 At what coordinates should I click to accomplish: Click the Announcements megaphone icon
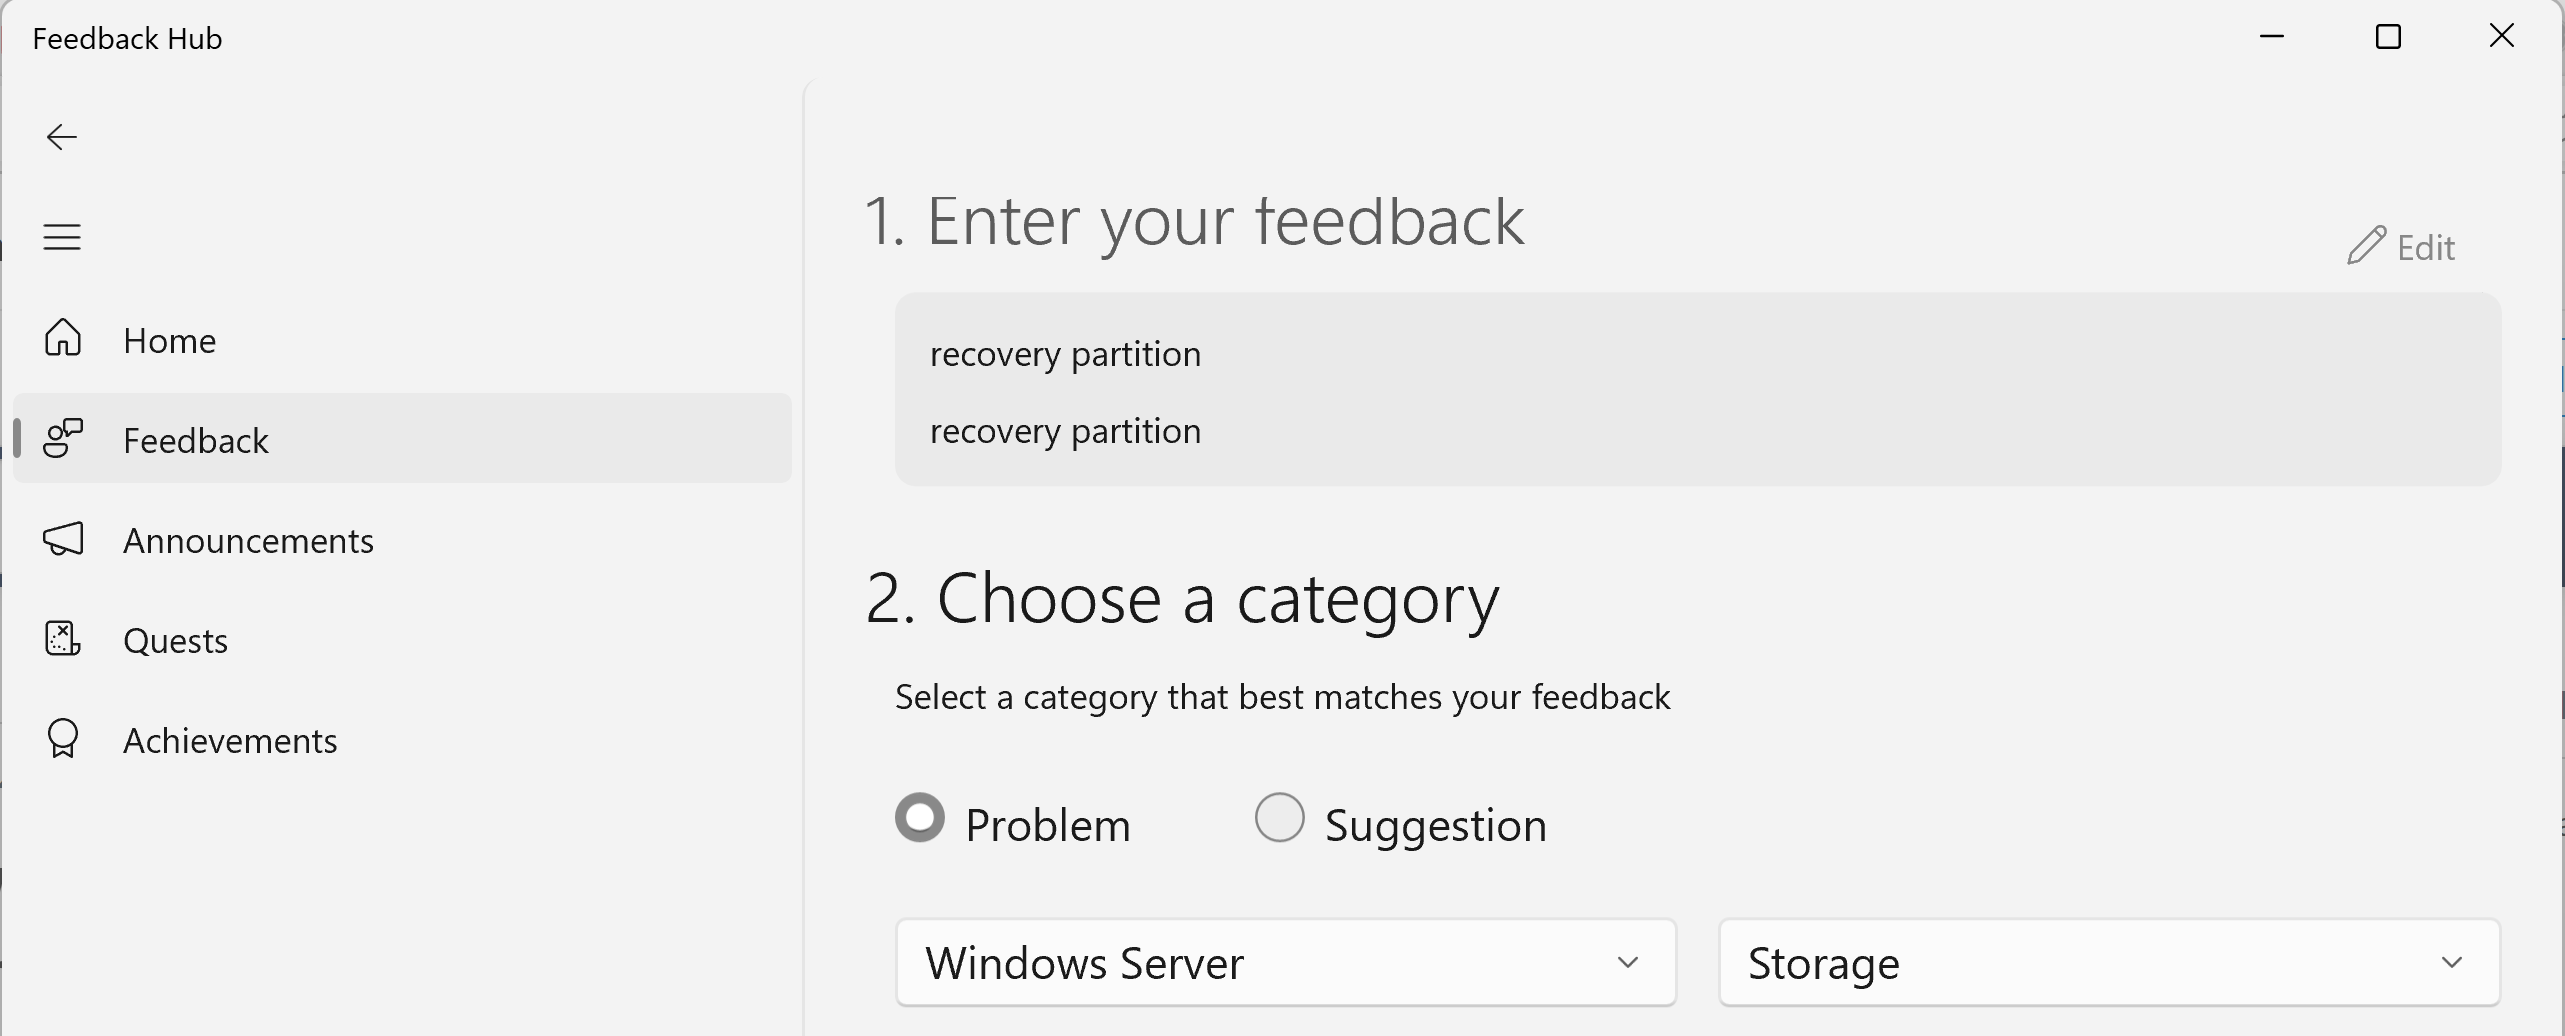(62, 539)
